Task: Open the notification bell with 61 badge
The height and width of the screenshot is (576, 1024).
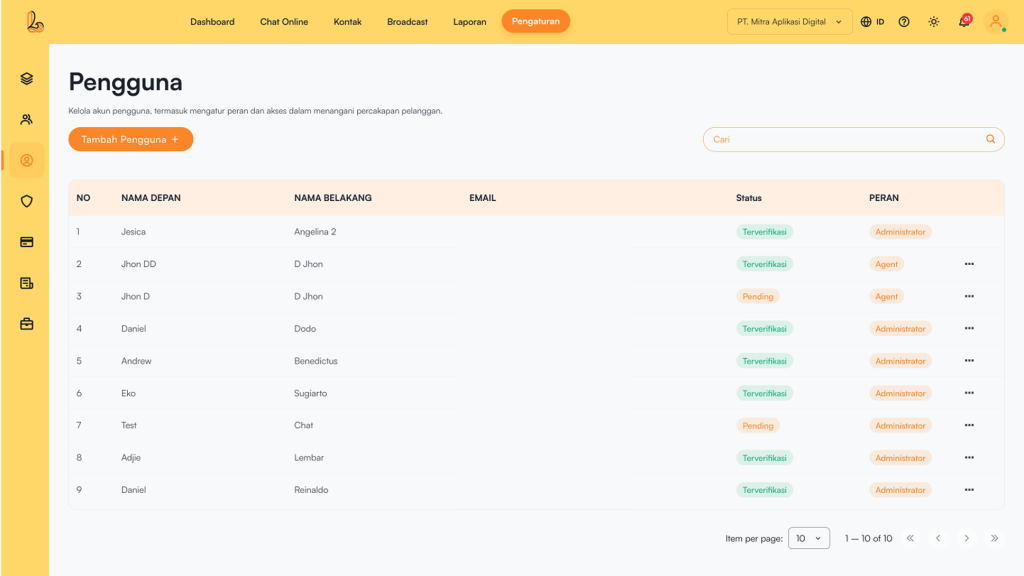Action: (x=964, y=22)
